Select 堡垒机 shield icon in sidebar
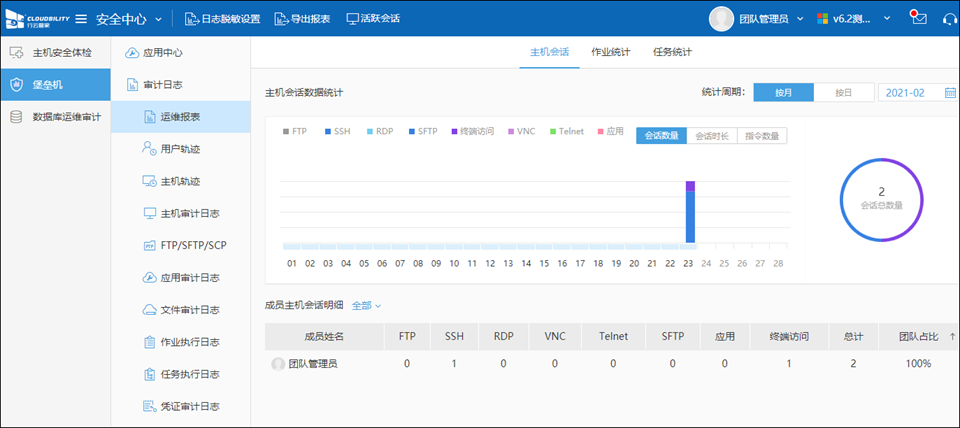The width and height of the screenshot is (960, 428). [x=16, y=84]
